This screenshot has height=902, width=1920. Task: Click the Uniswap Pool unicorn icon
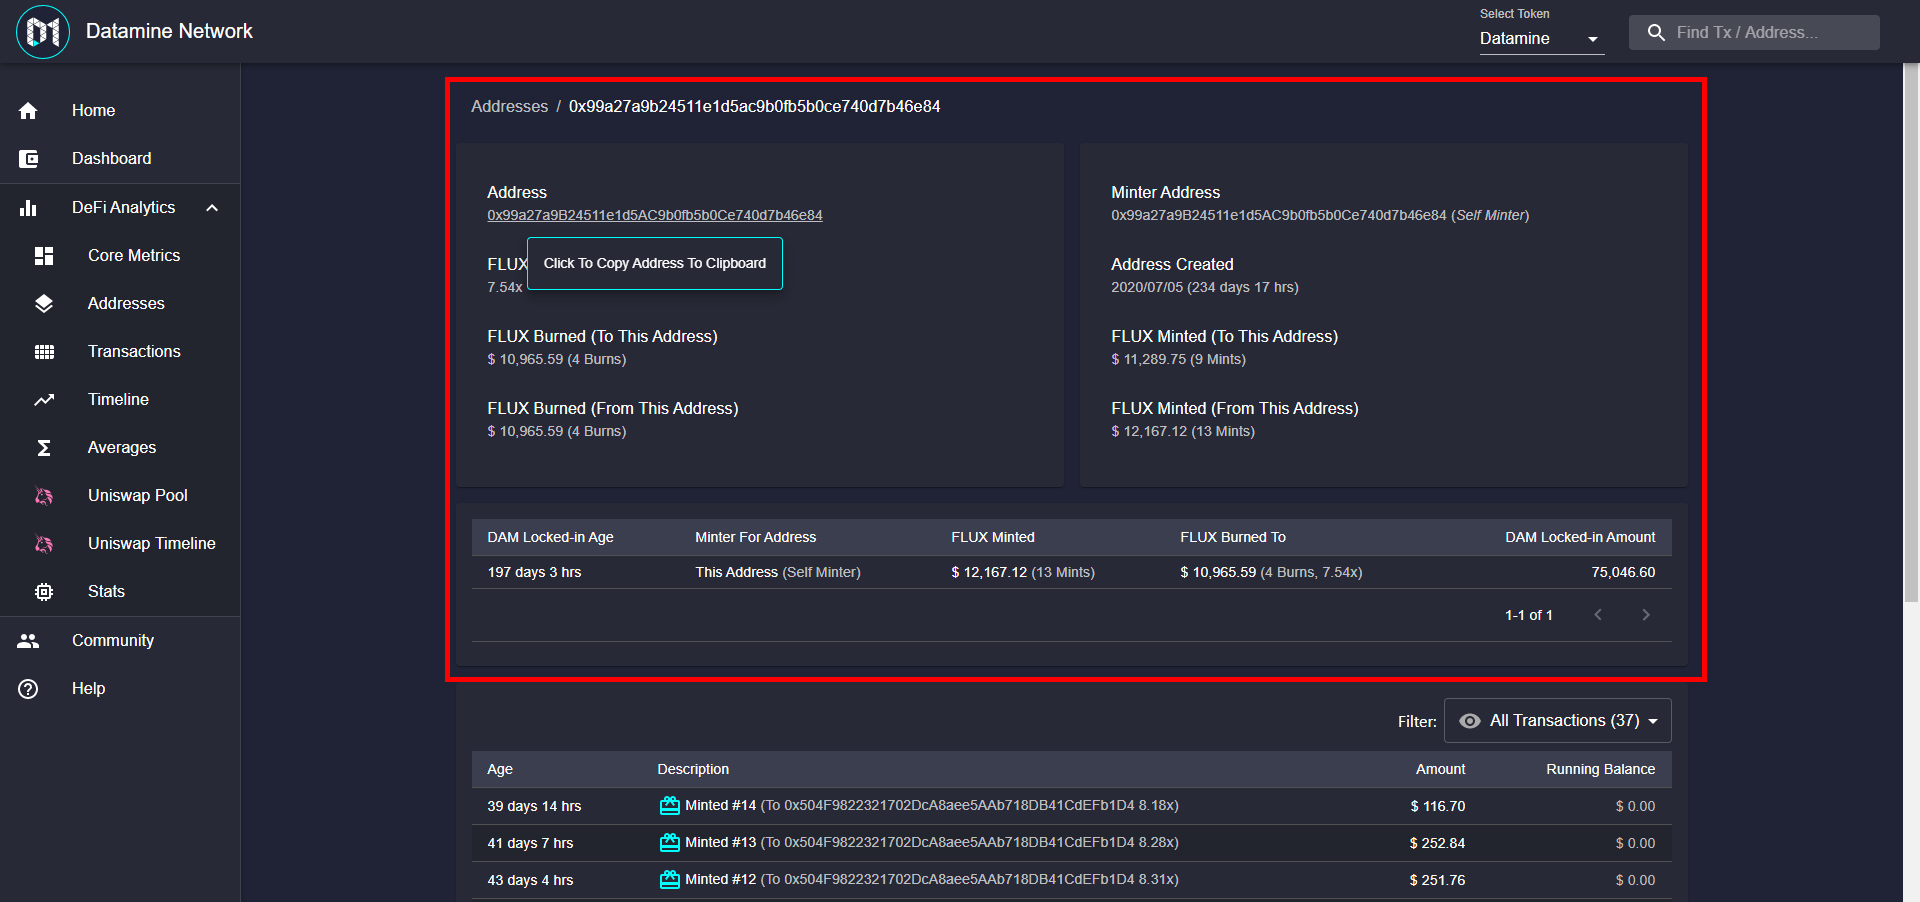click(44, 496)
